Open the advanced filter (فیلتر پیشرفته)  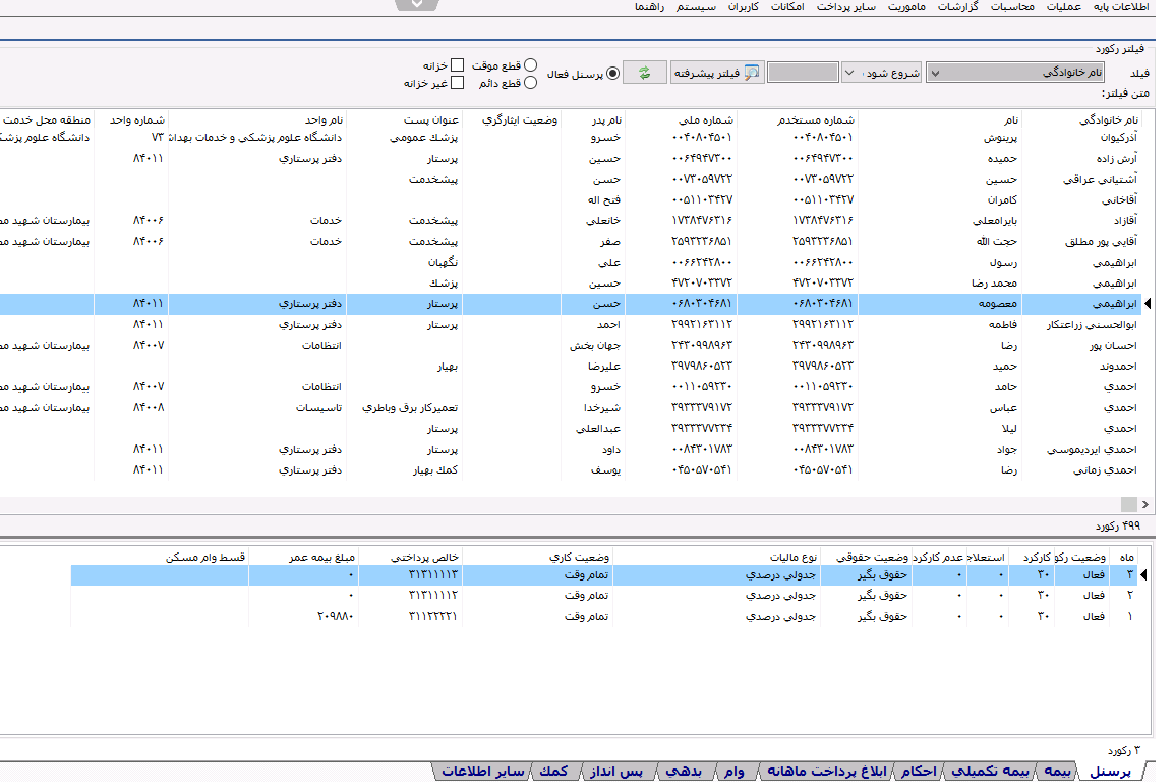[716, 73]
